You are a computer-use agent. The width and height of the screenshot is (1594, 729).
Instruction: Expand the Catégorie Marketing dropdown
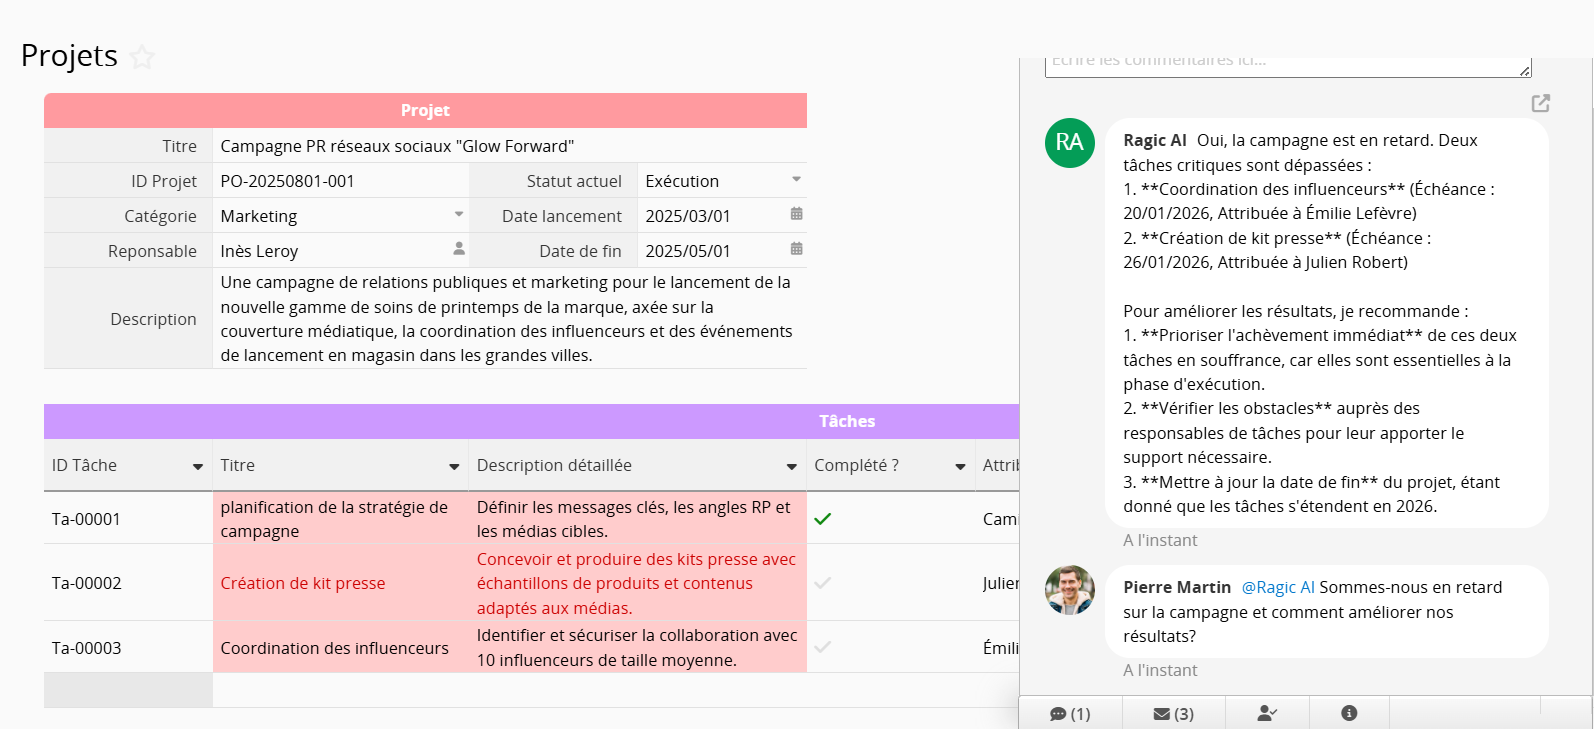[459, 214]
